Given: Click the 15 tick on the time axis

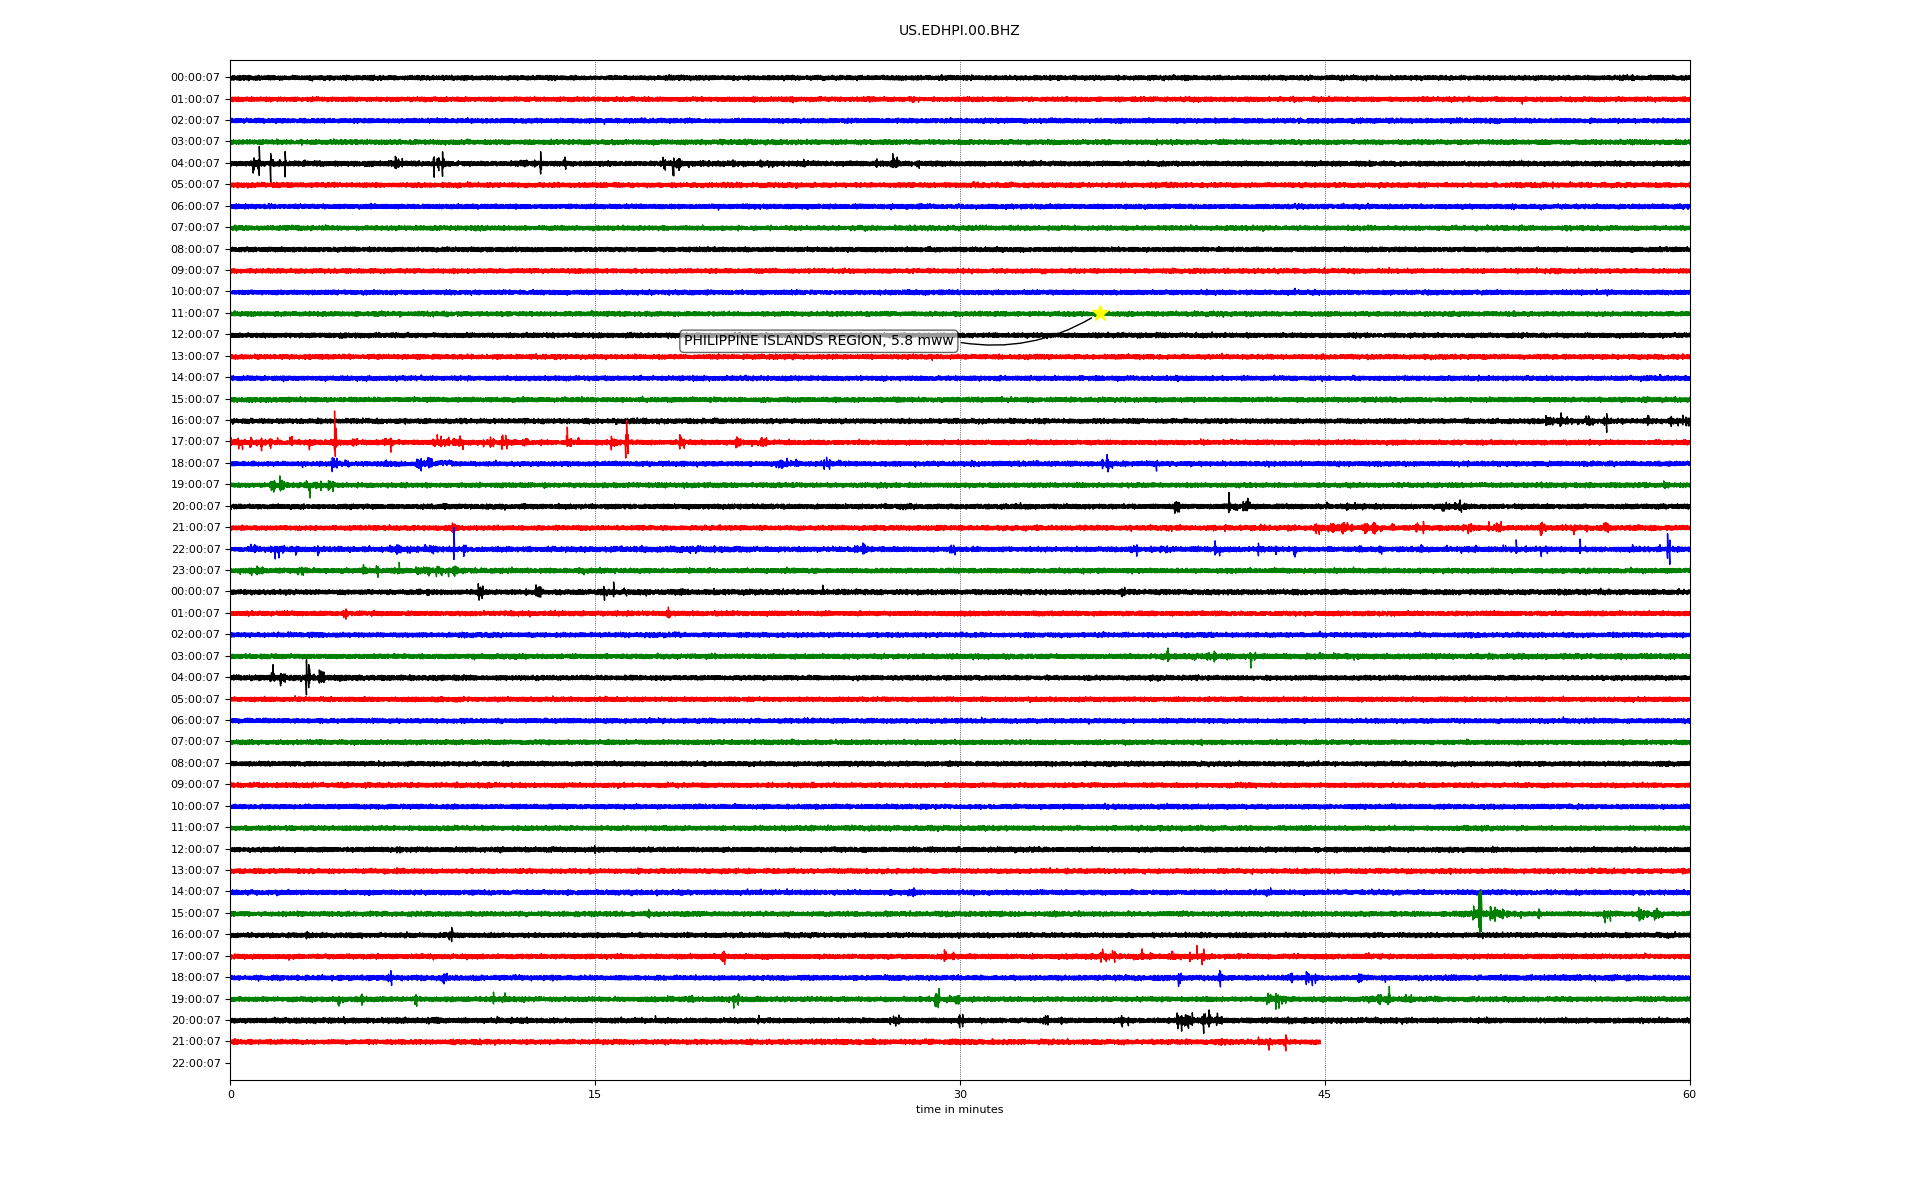Looking at the screenshot, I should coord(595,1094).
